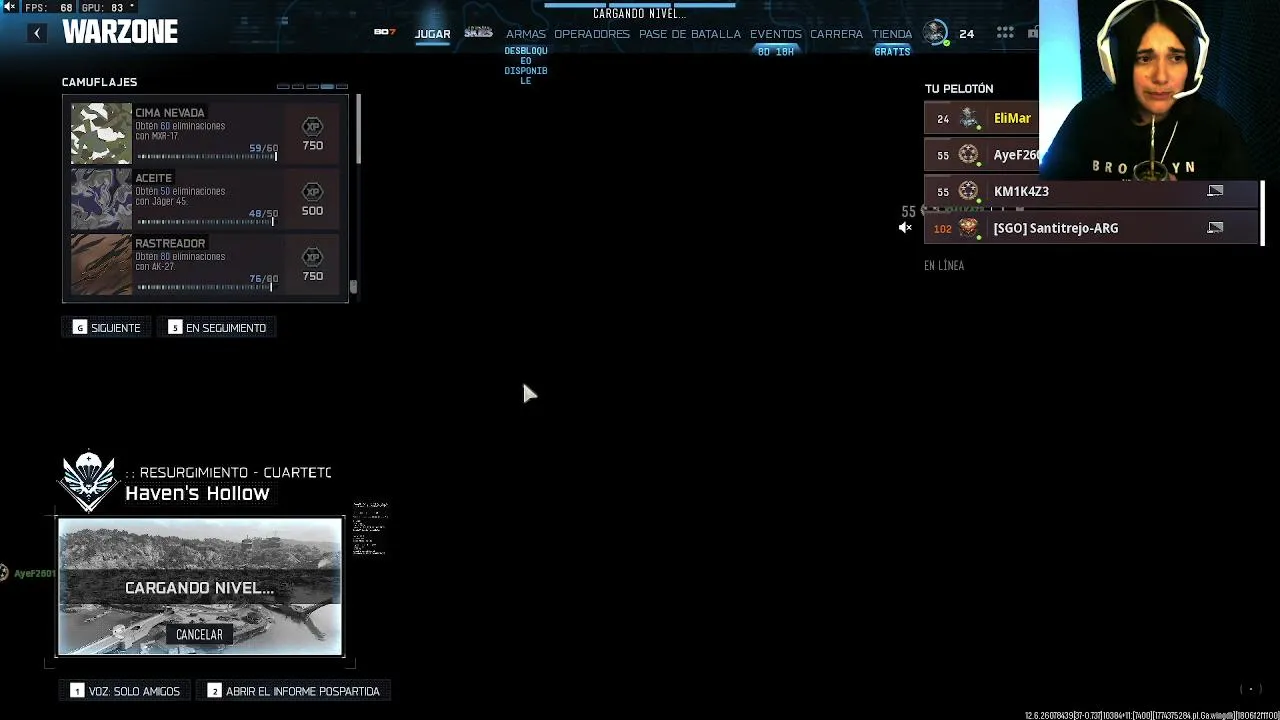The image size is (1280, 720).
Task: Click the PC platform icon on KM1K4Z3 row
Action: pos(1215,191)
